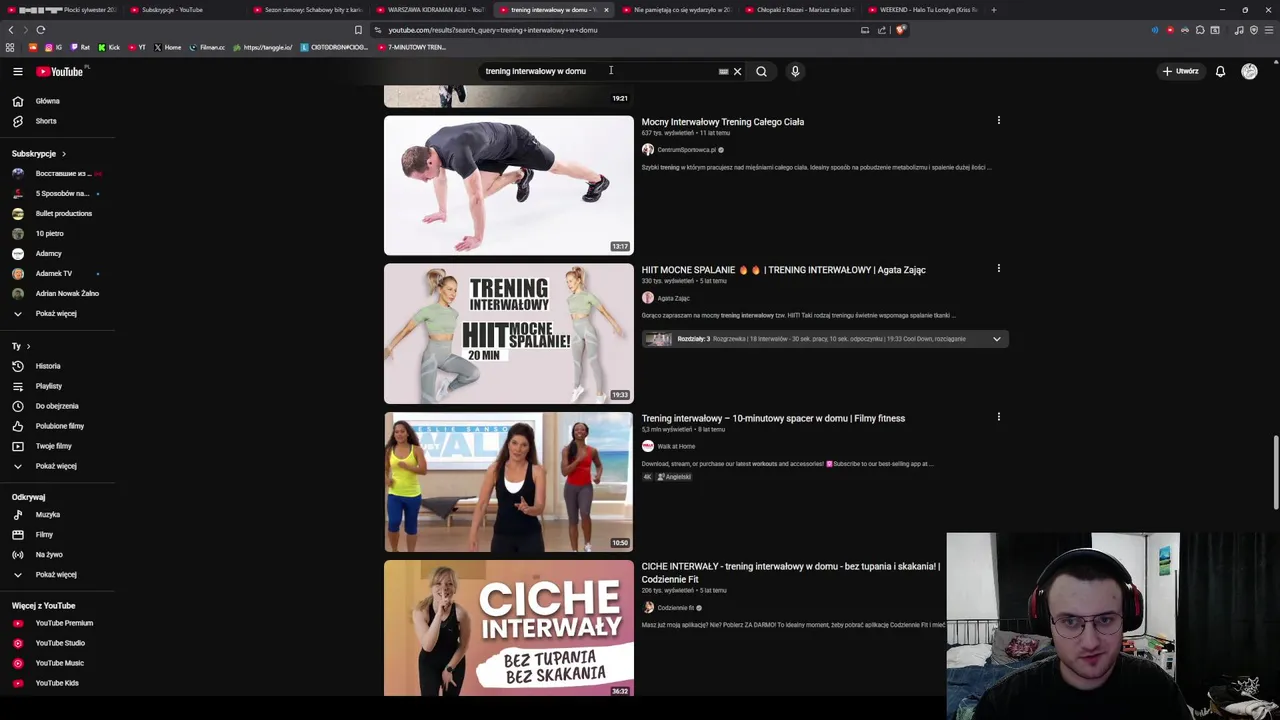
Task: Open Do obejrzenia watch later list
Action: (58, 406)
